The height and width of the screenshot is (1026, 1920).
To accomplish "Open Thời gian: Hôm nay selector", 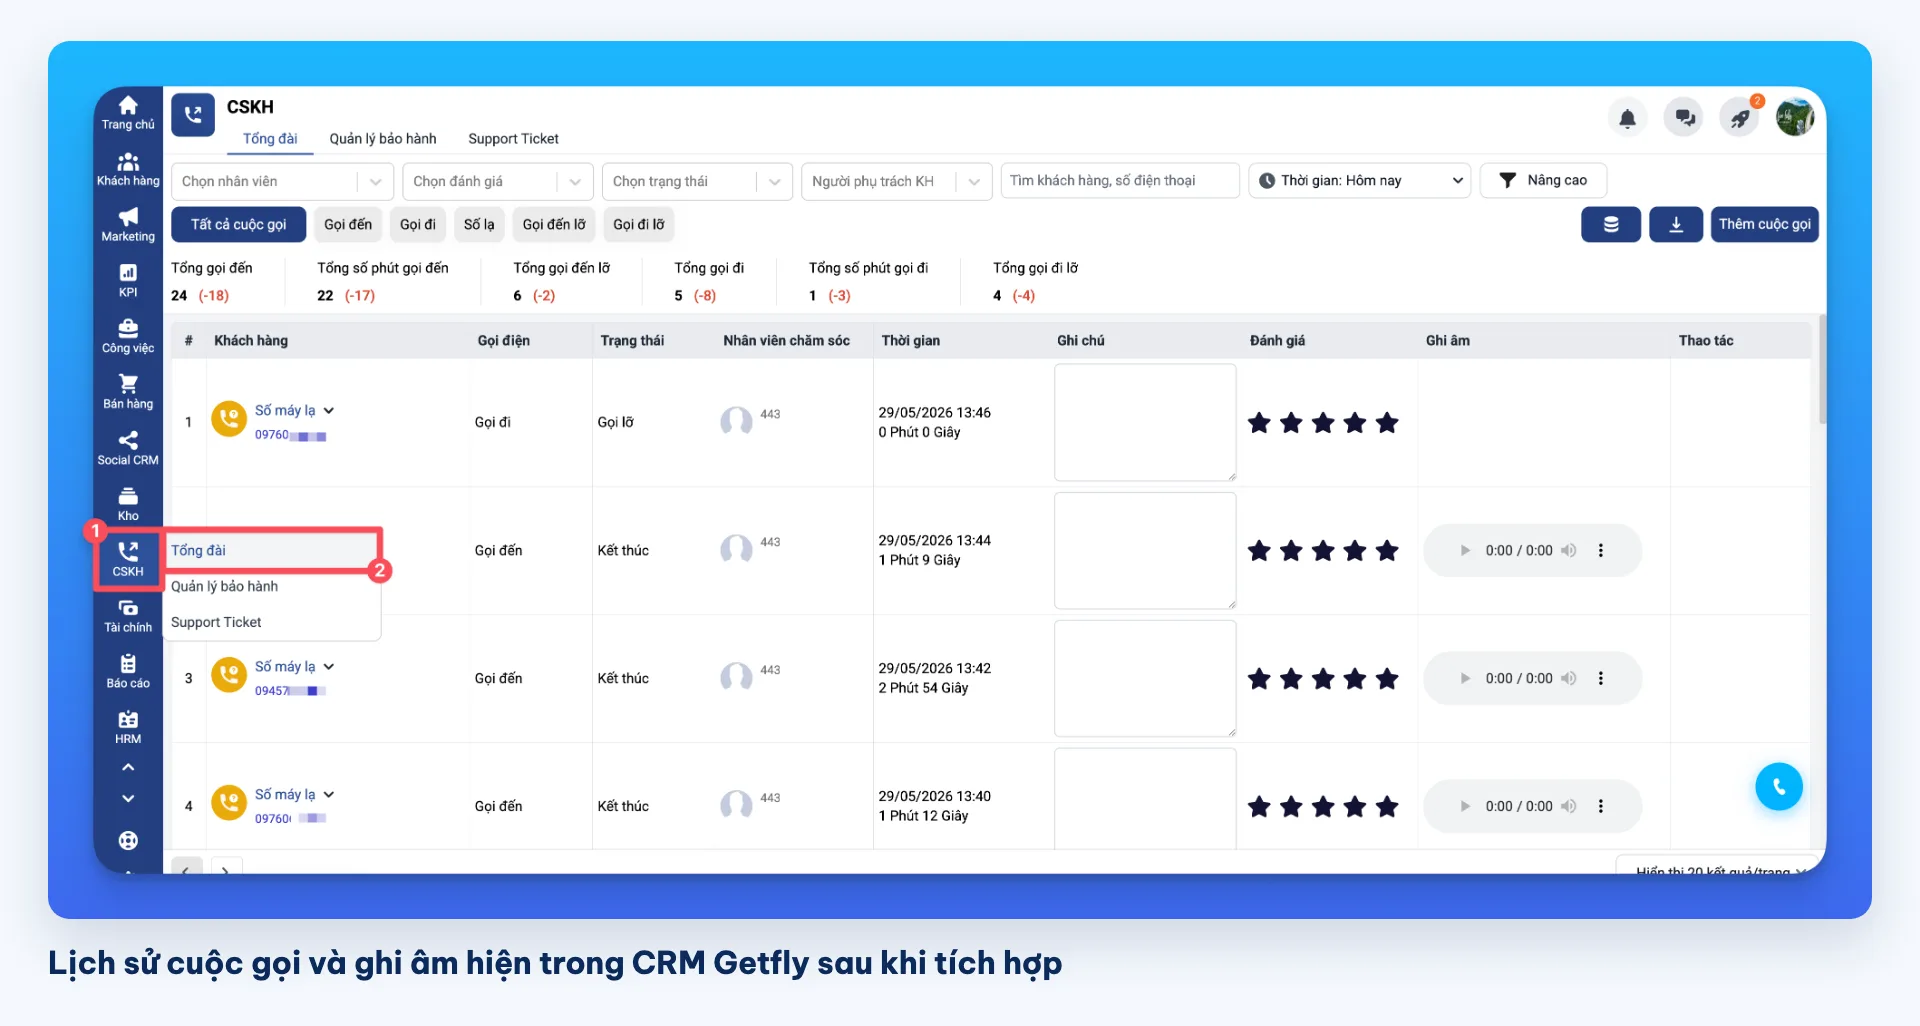I will pos(1359,181).
